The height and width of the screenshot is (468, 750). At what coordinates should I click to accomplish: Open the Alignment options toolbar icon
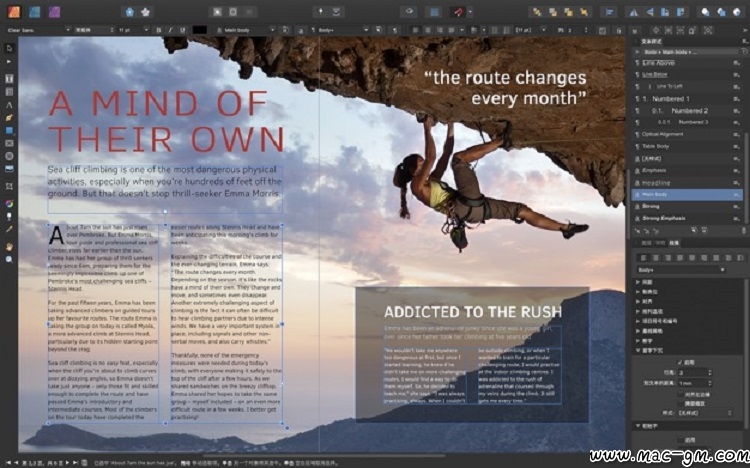[x=609, y=12]
